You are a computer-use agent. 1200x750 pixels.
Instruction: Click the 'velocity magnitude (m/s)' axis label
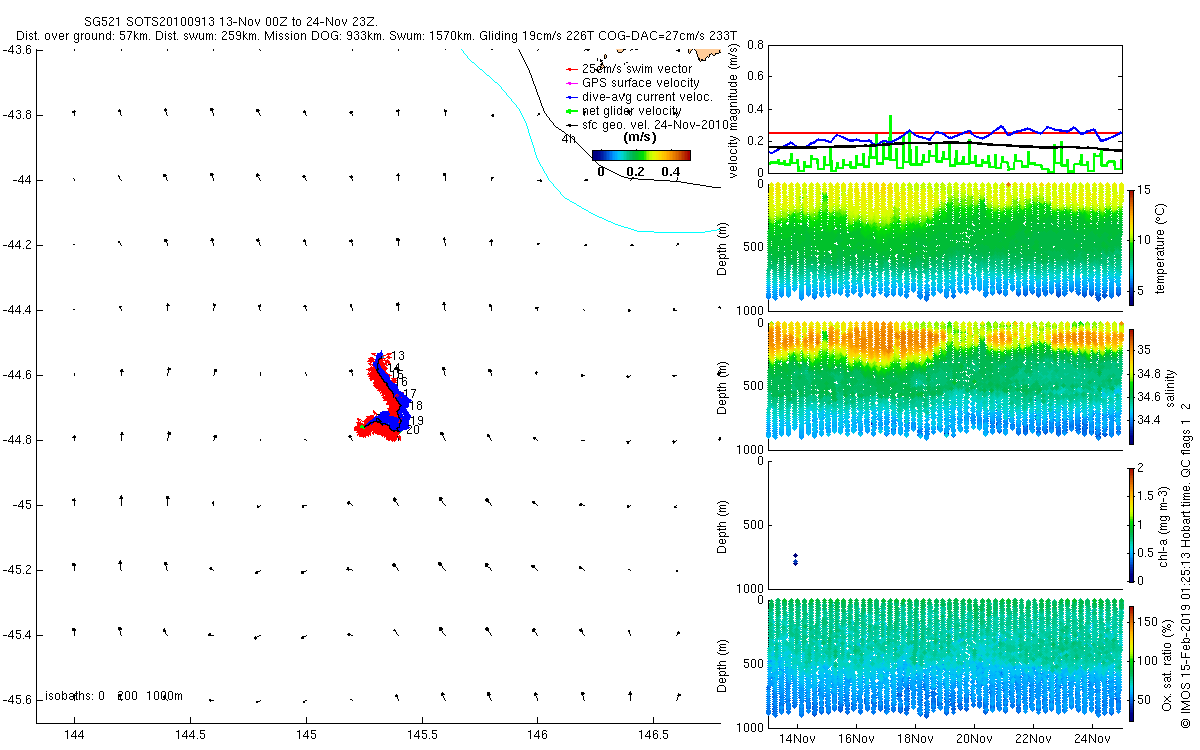733,110
